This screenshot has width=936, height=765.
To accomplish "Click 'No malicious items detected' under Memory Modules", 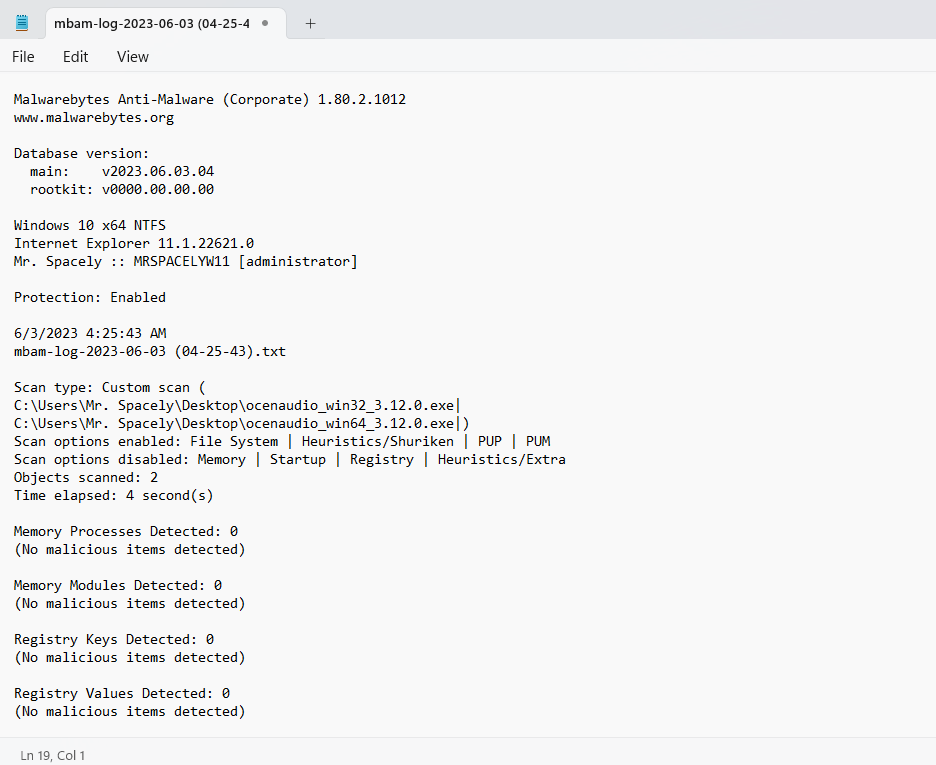I will tap(130, 603).
